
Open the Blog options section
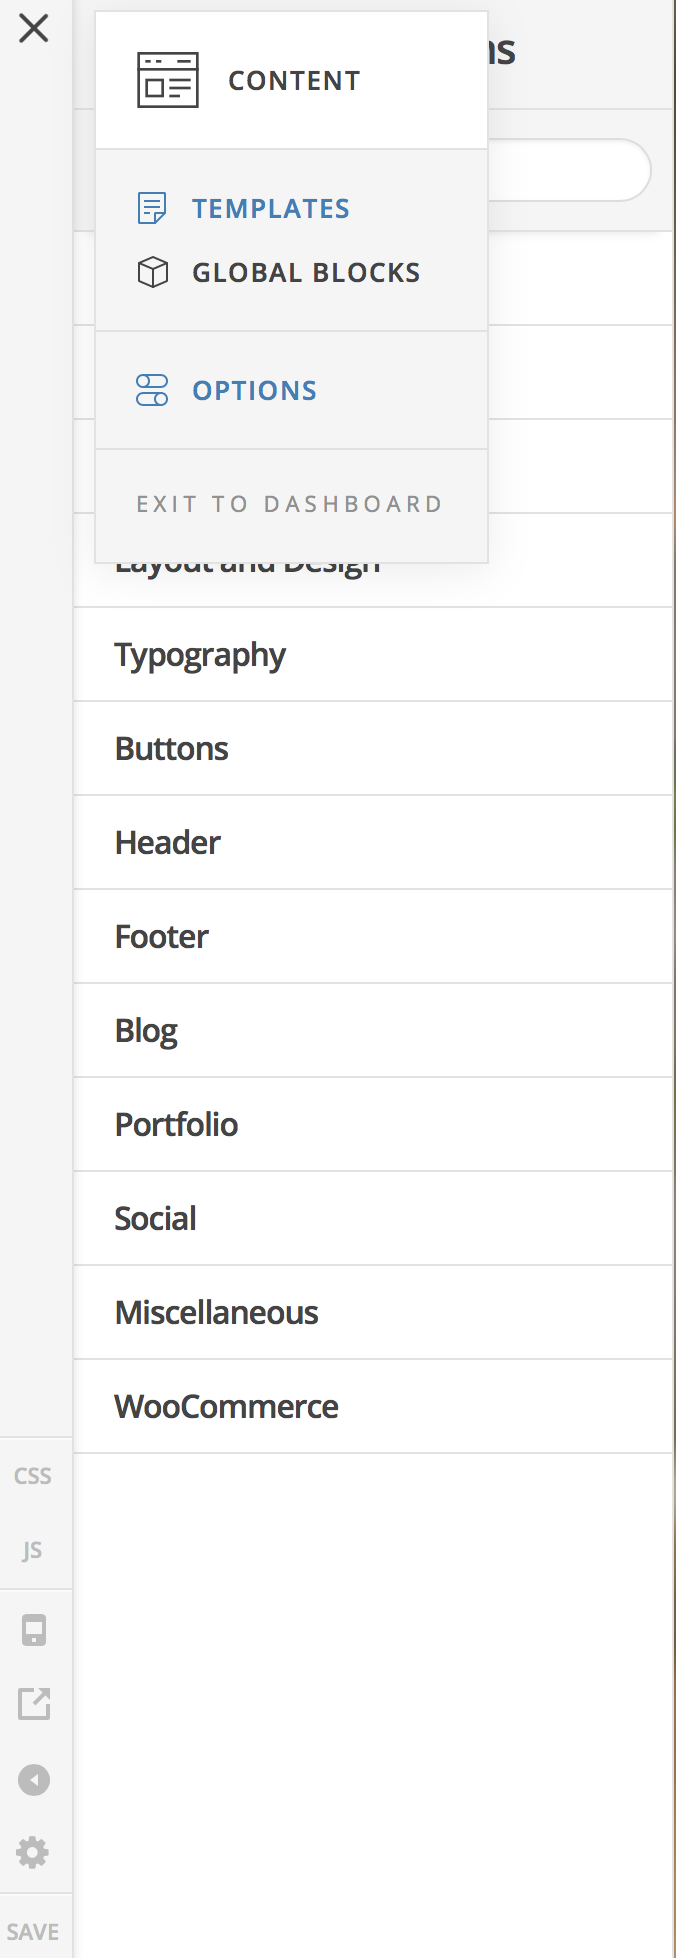(x=146, y=1031)
